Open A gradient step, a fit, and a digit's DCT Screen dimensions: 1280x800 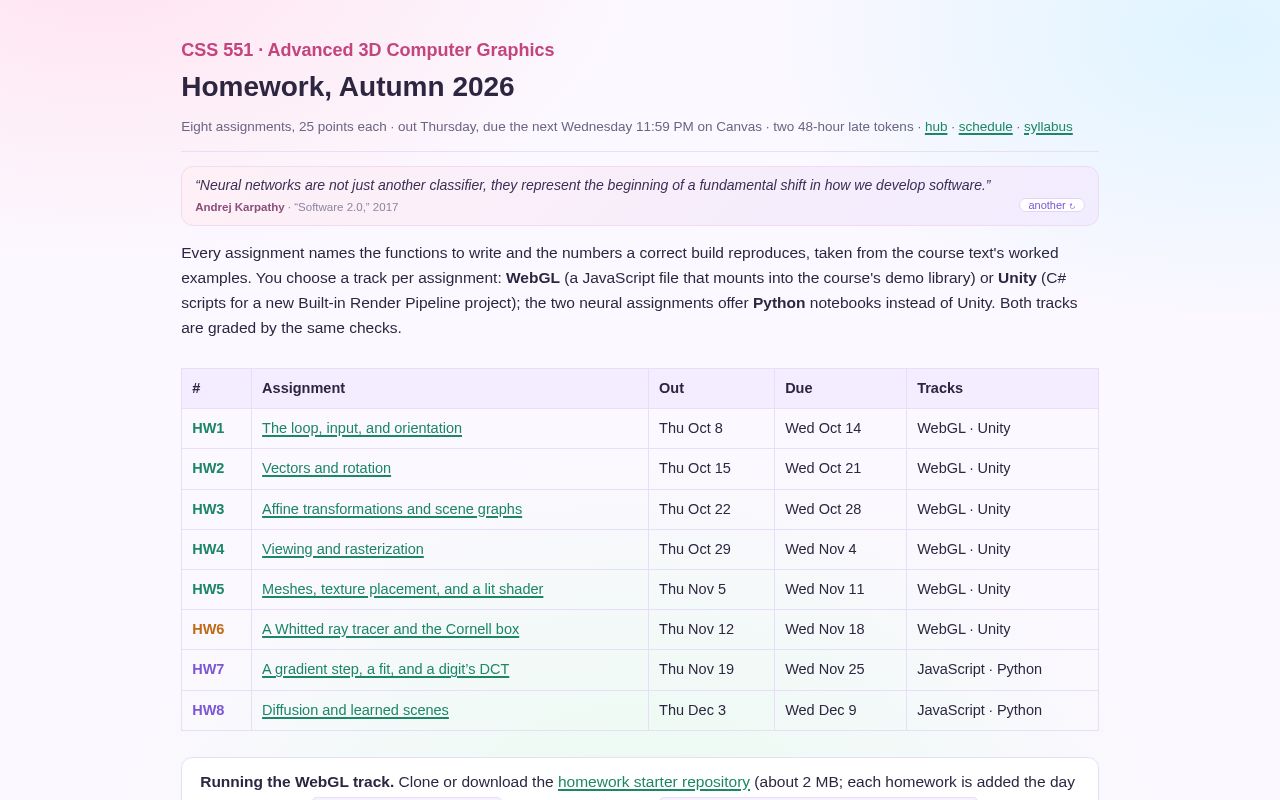click(385, 669)
